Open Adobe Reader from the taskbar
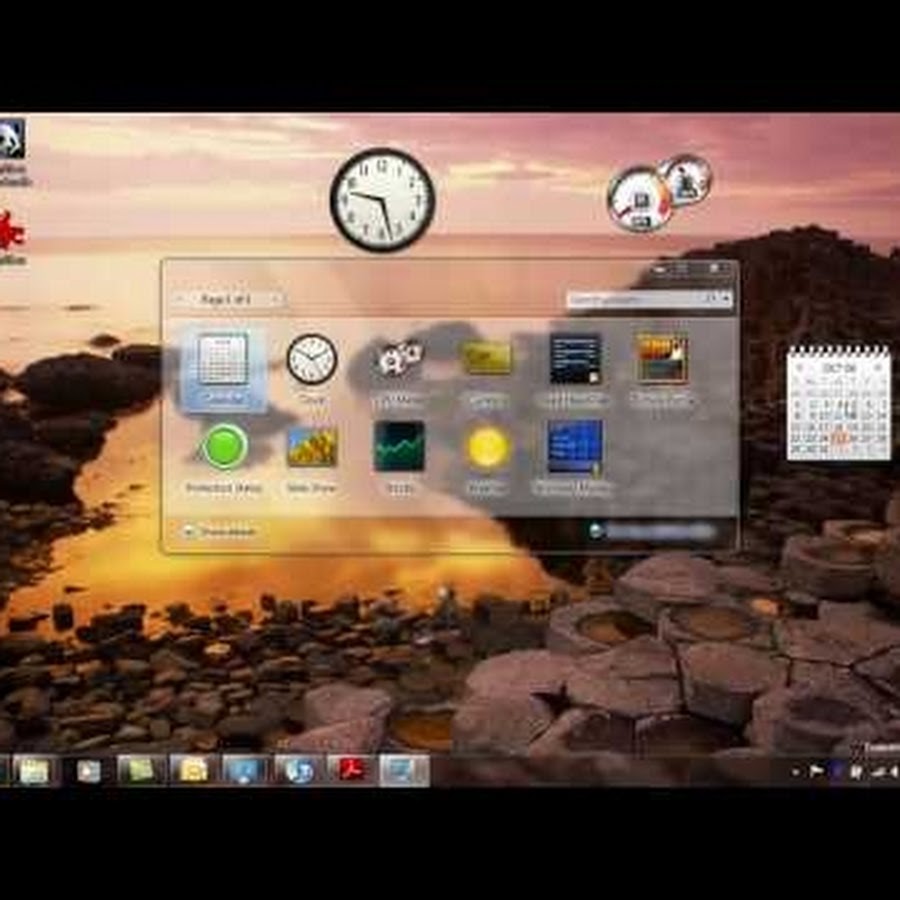This screenshot has height=900, width=900. pyautogui.click(x=351, y=770)
